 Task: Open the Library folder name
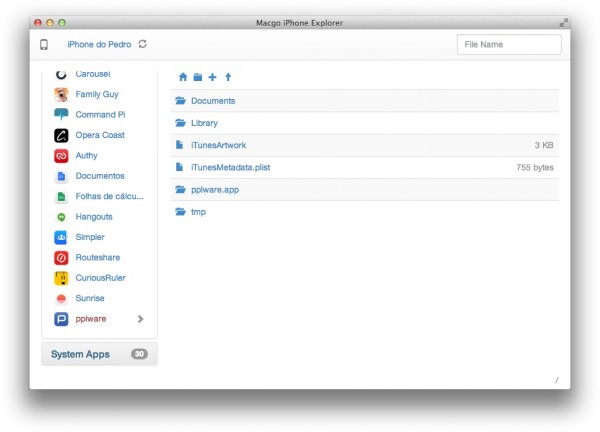pyautogui.click(x=204, y=123)
